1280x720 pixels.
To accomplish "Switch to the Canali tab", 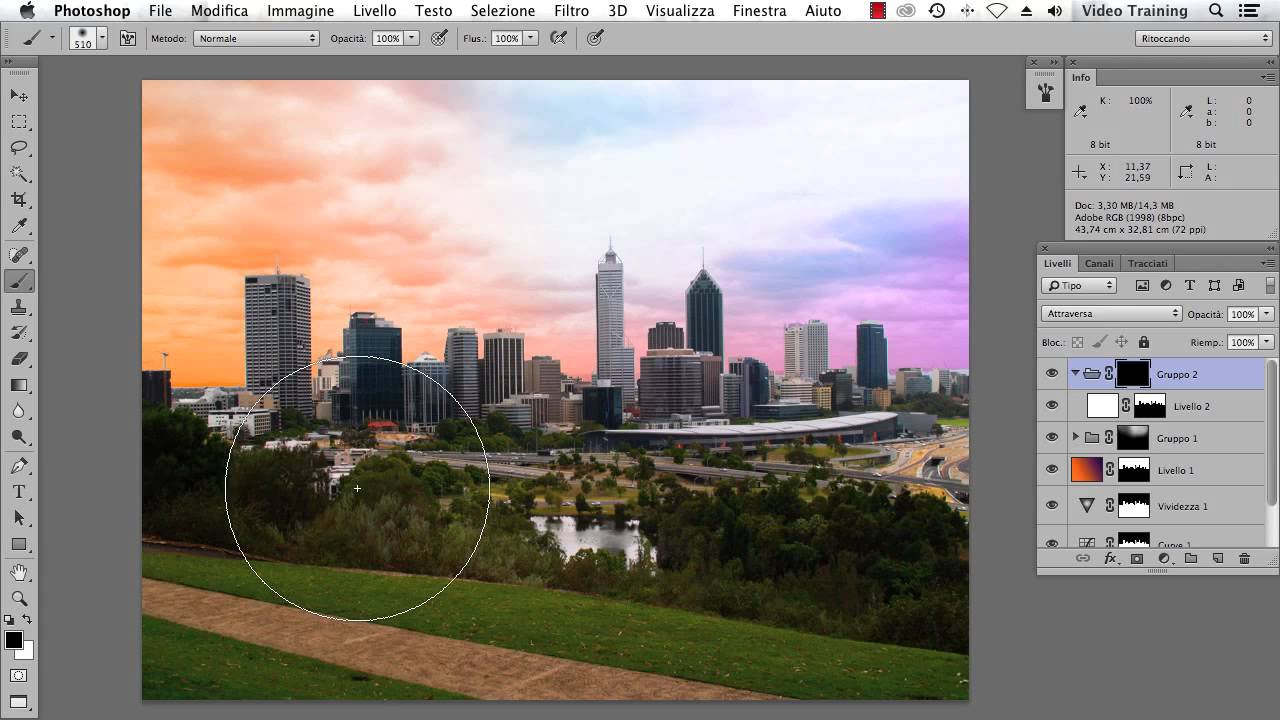I will point(1099,263).
